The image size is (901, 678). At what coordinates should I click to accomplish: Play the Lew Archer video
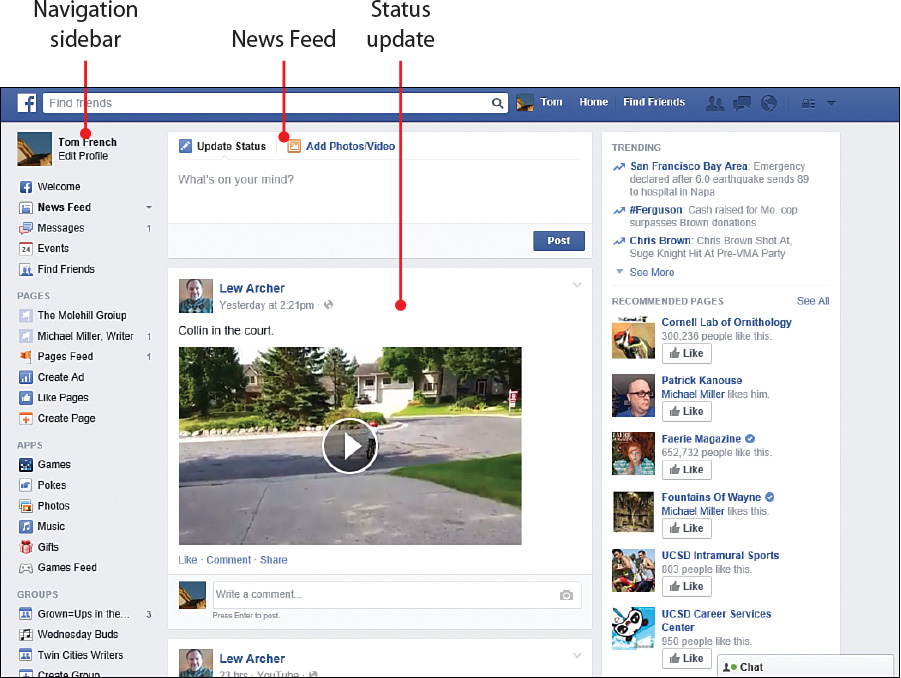pos(349,446)
